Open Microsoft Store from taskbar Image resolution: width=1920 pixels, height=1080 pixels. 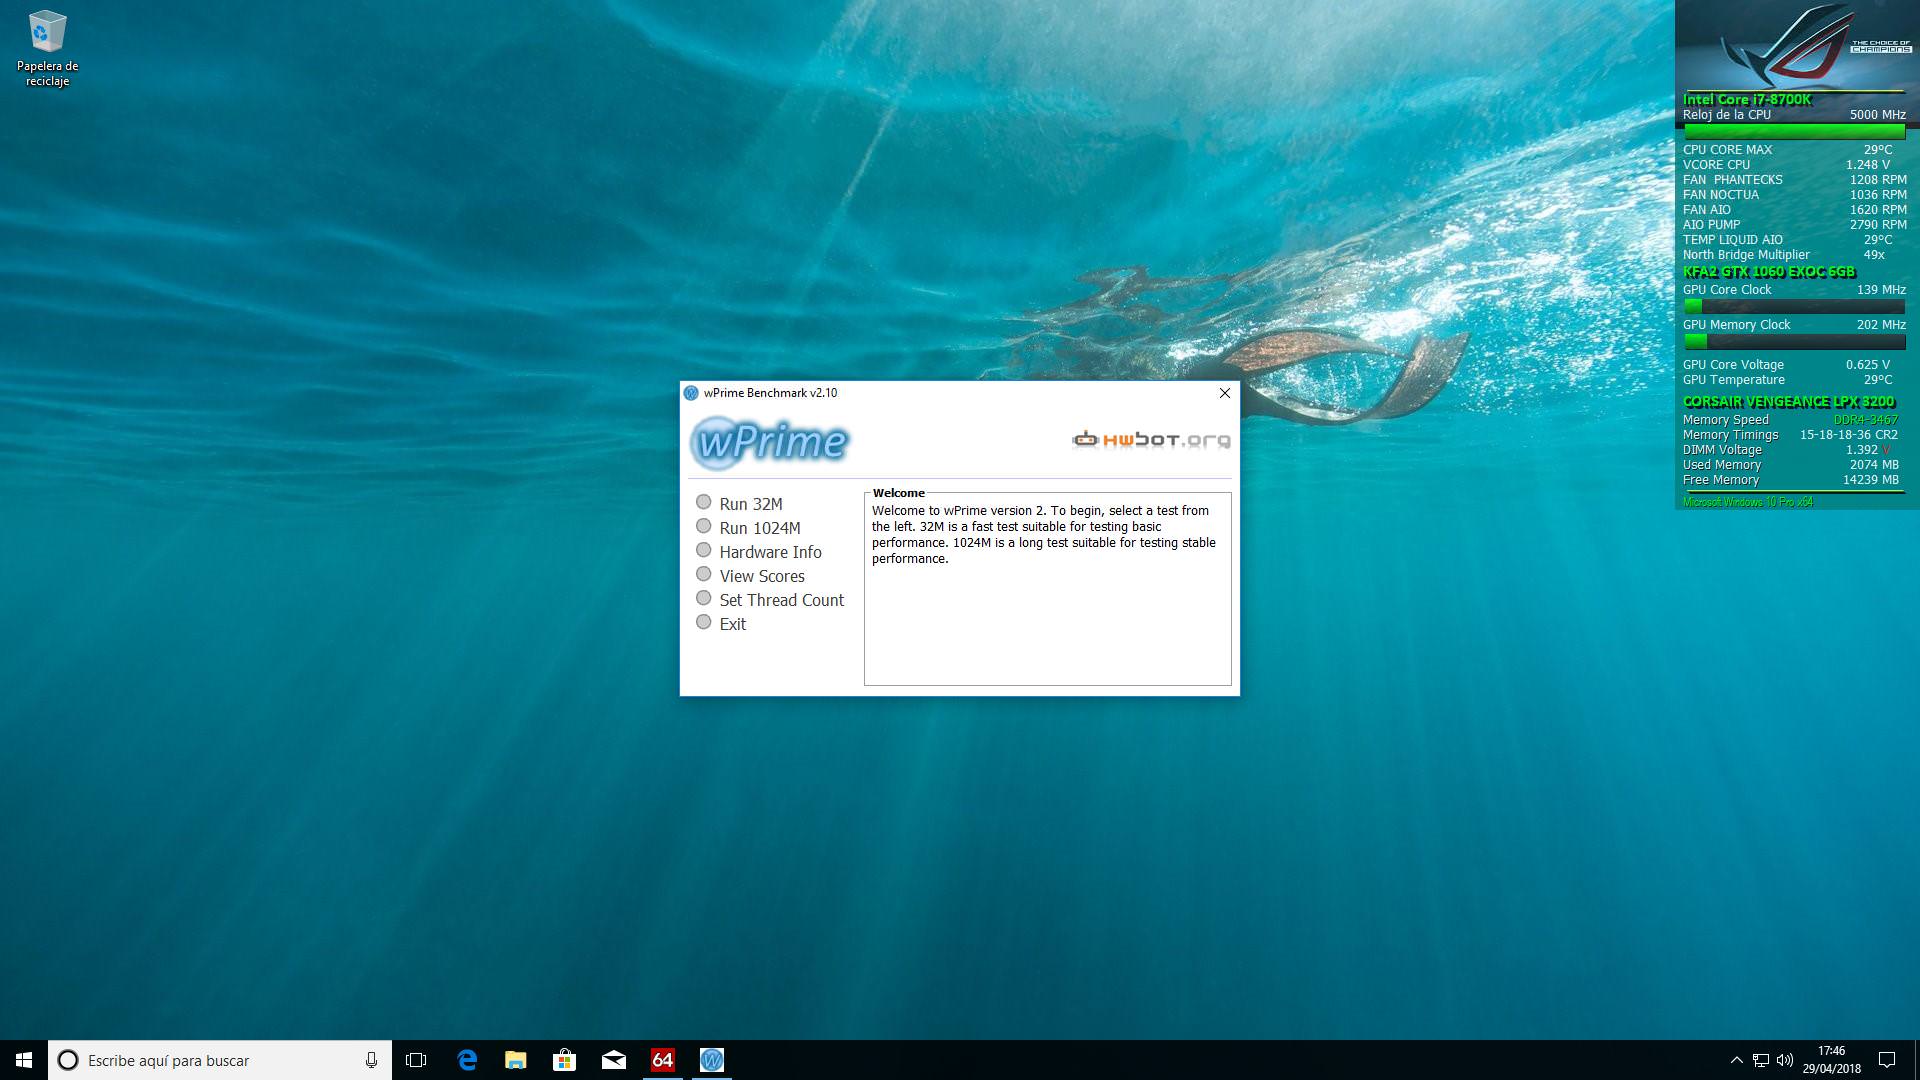click(565, 1060)
